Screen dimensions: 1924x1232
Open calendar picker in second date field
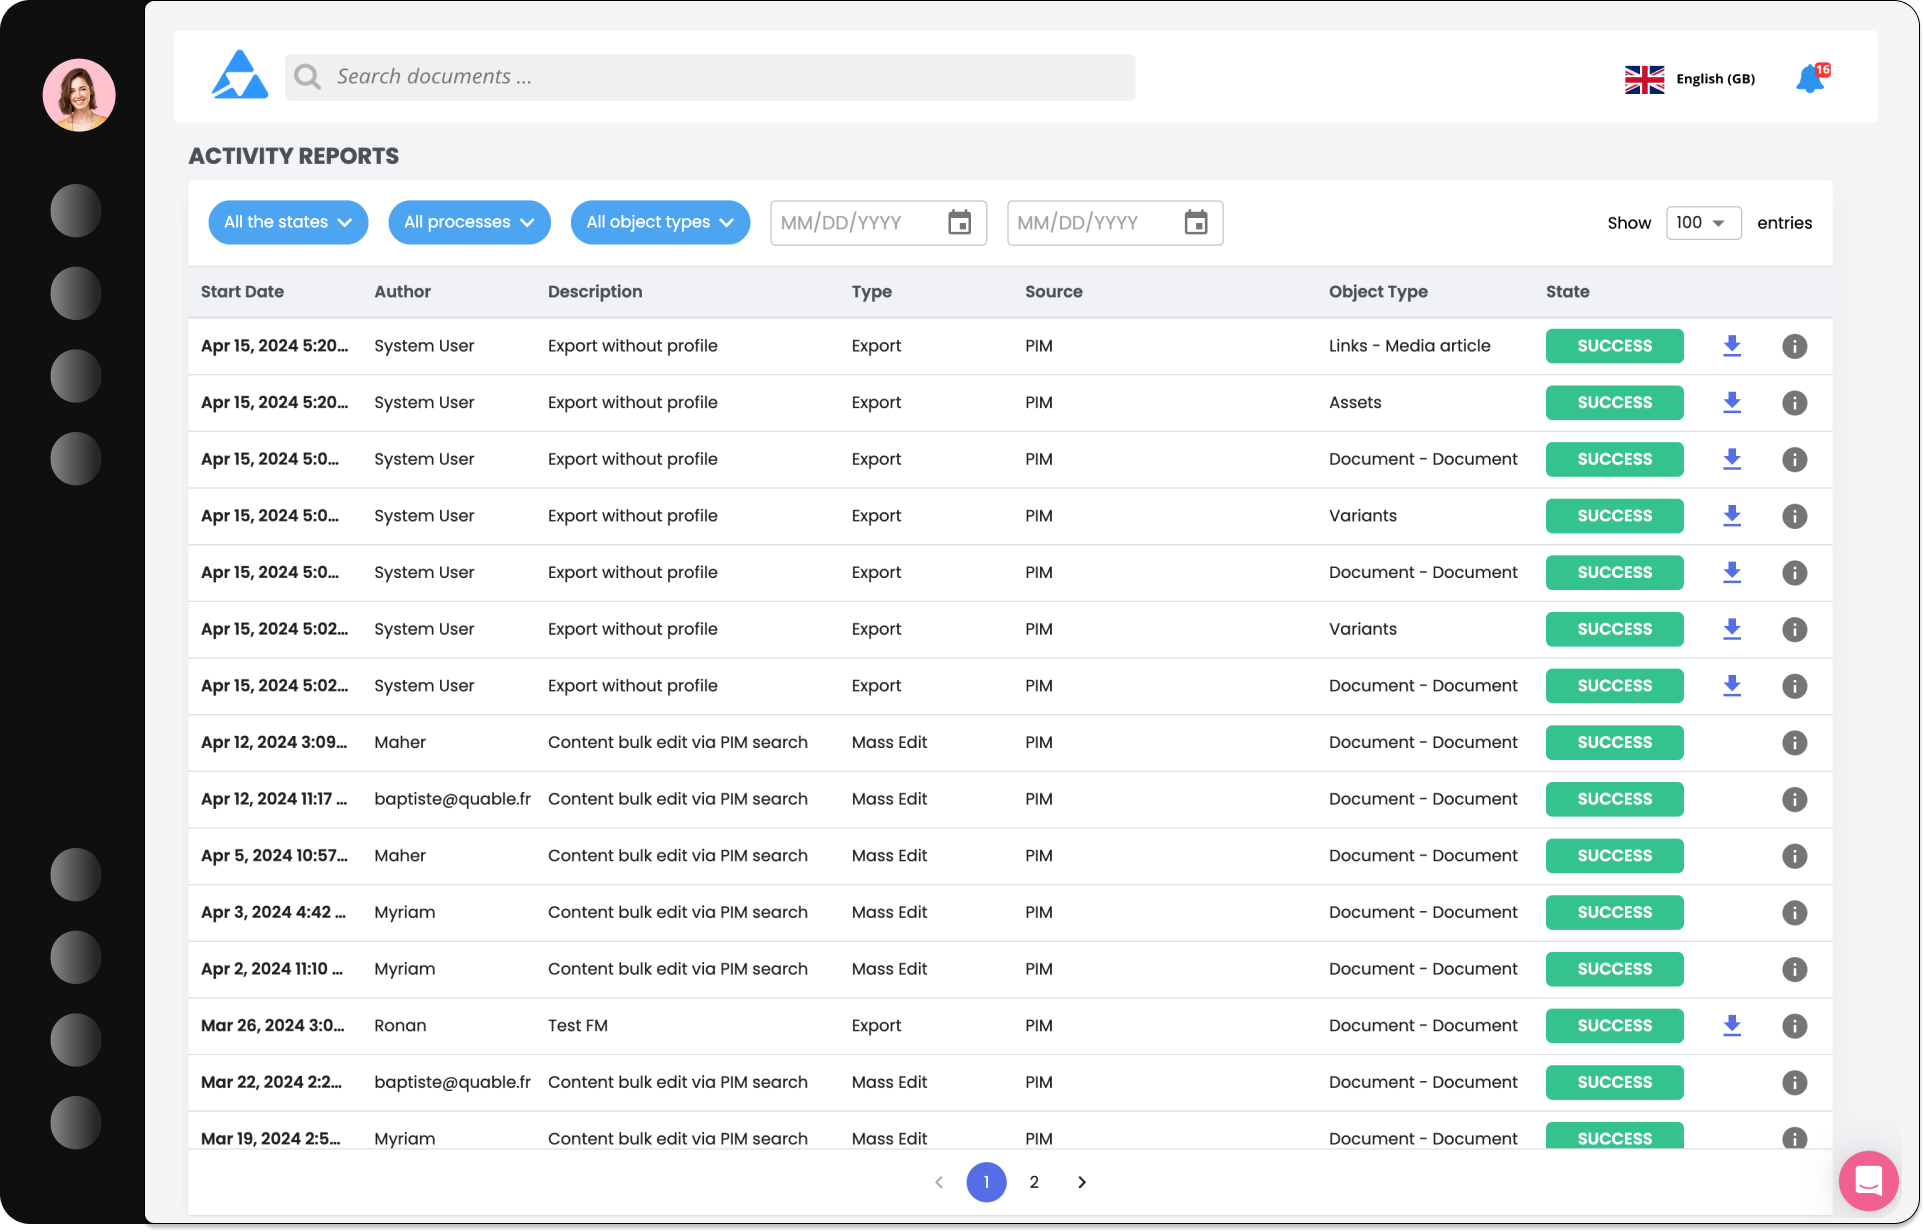[1195, 223]
